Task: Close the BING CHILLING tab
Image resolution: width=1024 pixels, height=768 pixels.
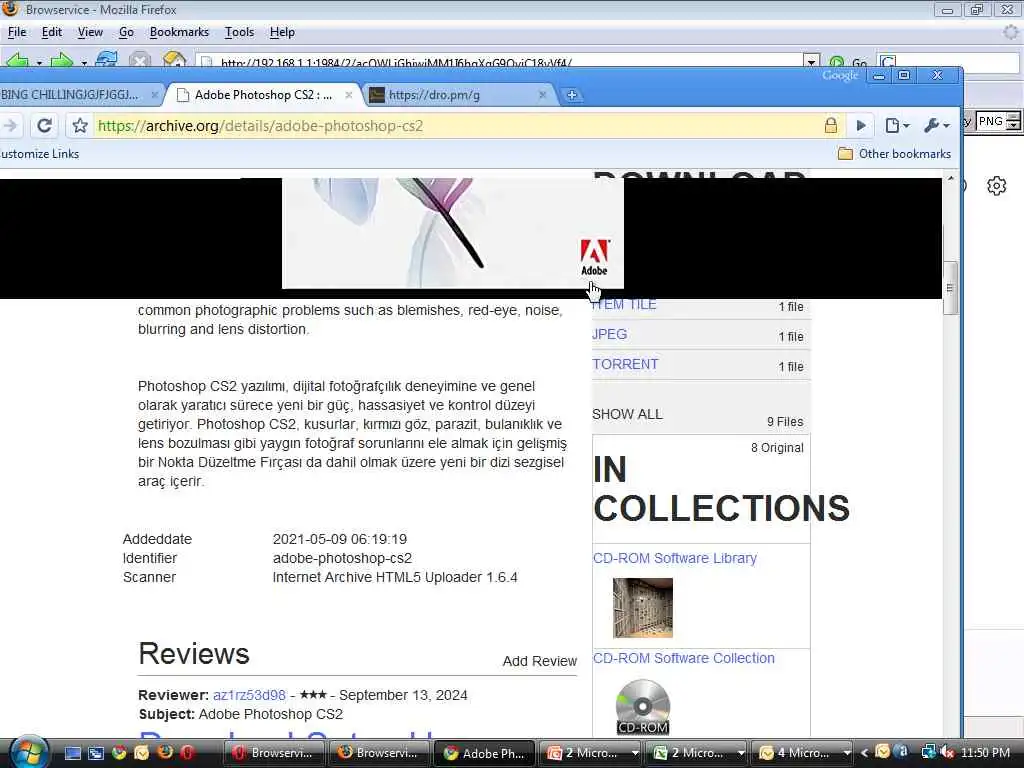Action: (155, 95)
